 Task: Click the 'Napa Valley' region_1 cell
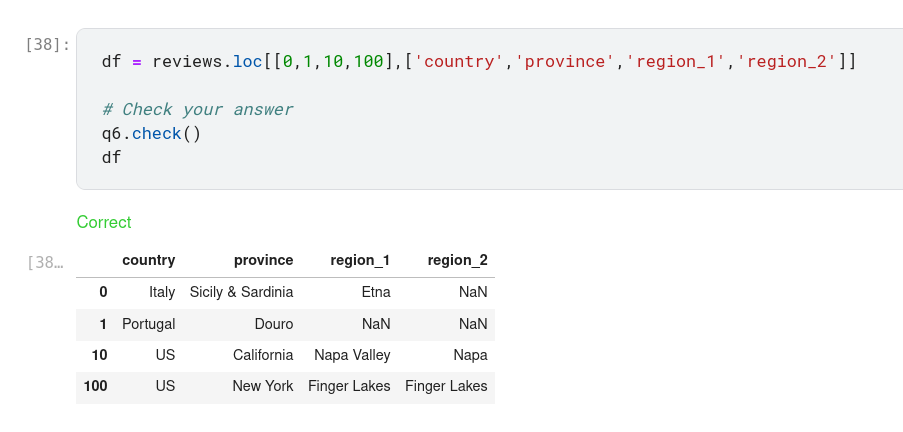pyautogui.click(x=352, y=355)
